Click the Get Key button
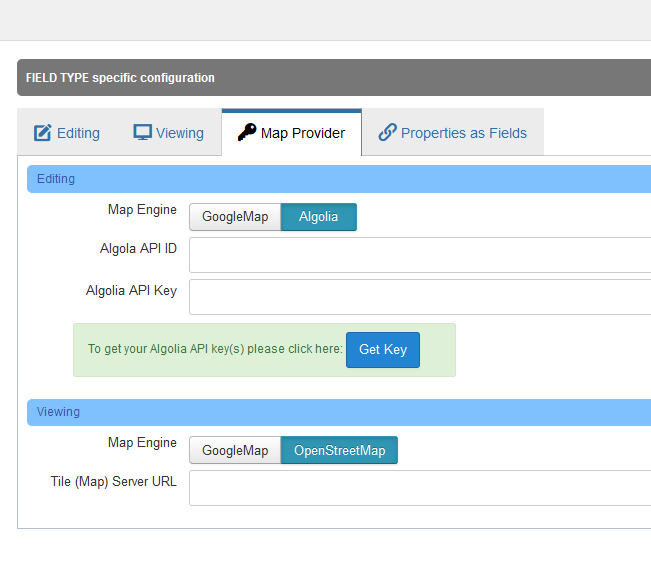 (383, 350)
